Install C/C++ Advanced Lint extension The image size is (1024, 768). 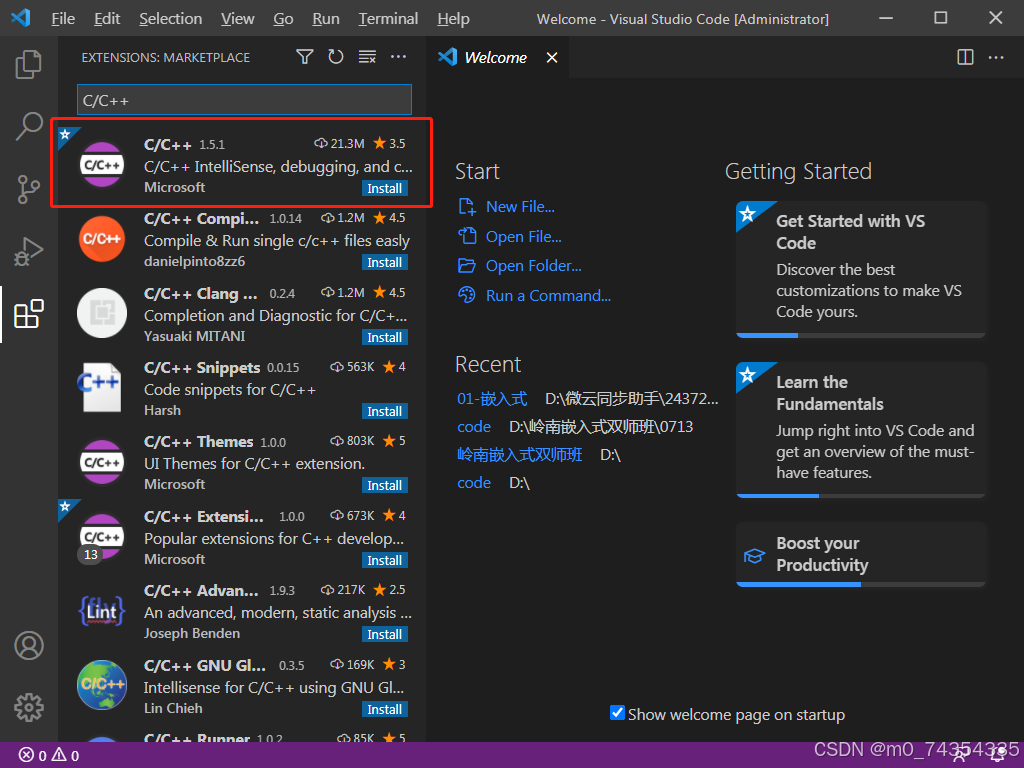385,635
